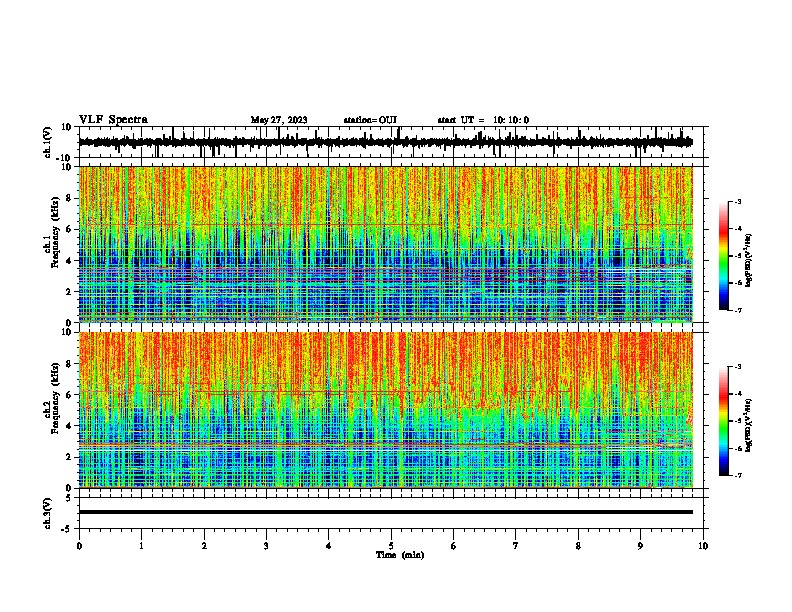Screen dimensions: 792x612
Task: Click the "-7" tick on the ch.2 colorbar
Action: (737, 475)
